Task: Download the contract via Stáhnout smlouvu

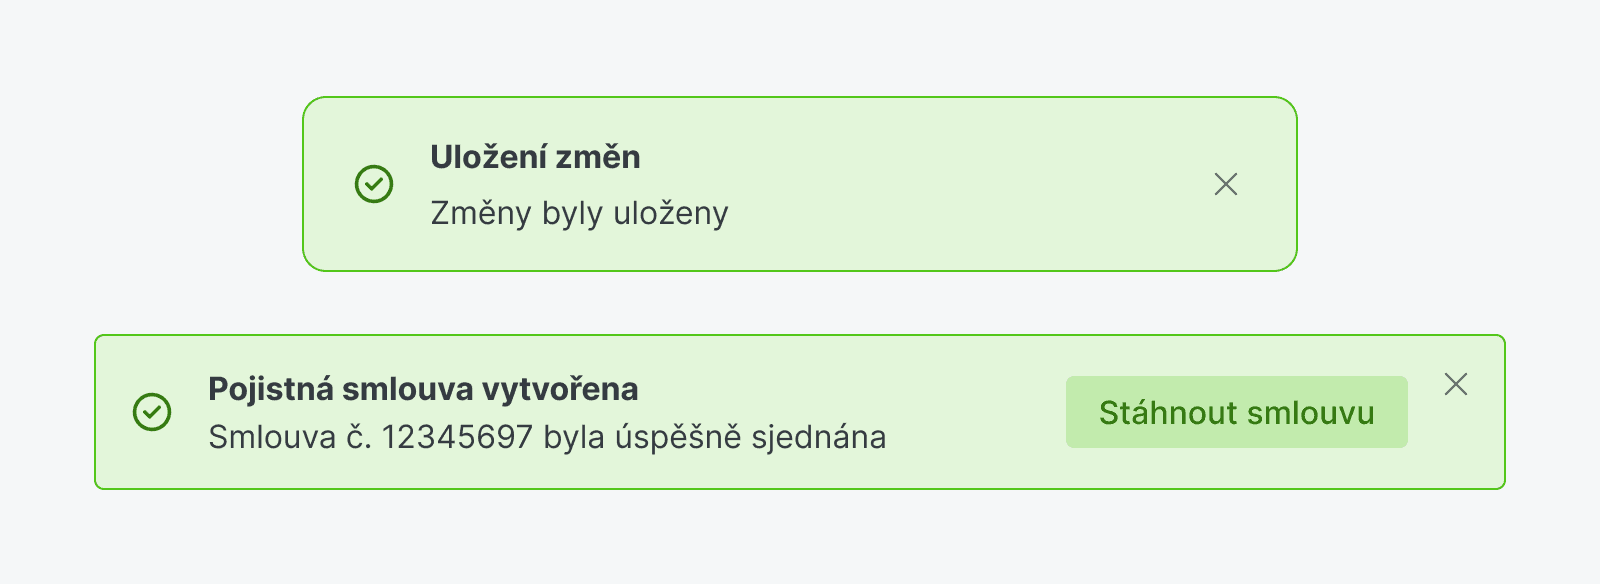Action: tap(1236, 412)
